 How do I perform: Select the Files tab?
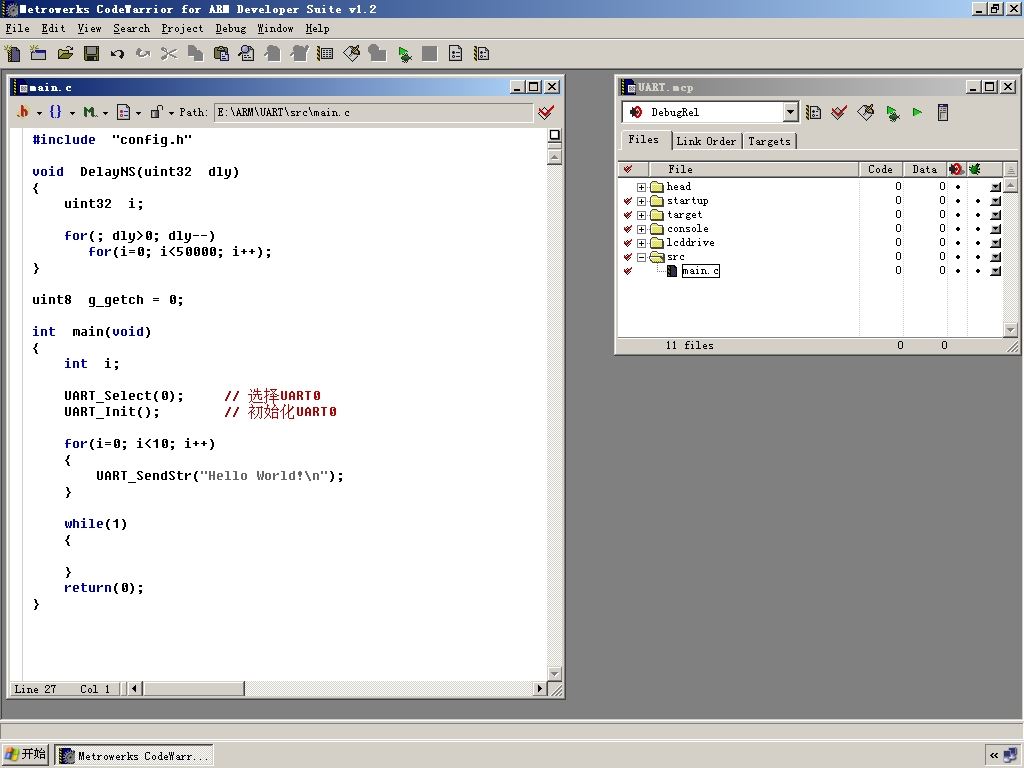pos(644,140)
